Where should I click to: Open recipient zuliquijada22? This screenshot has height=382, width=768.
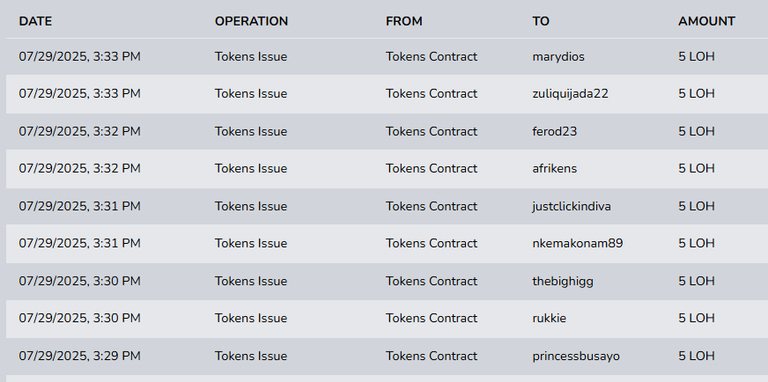(570, 94)
